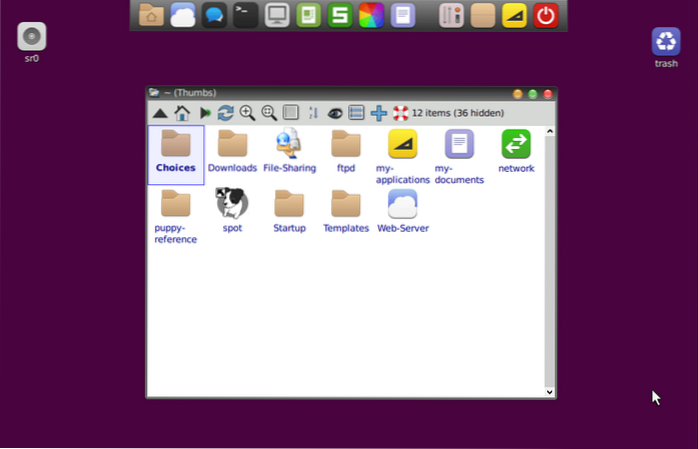
Task: Click the sort order arrows icon
Action: pyautogui.click(x=313, y=114)
